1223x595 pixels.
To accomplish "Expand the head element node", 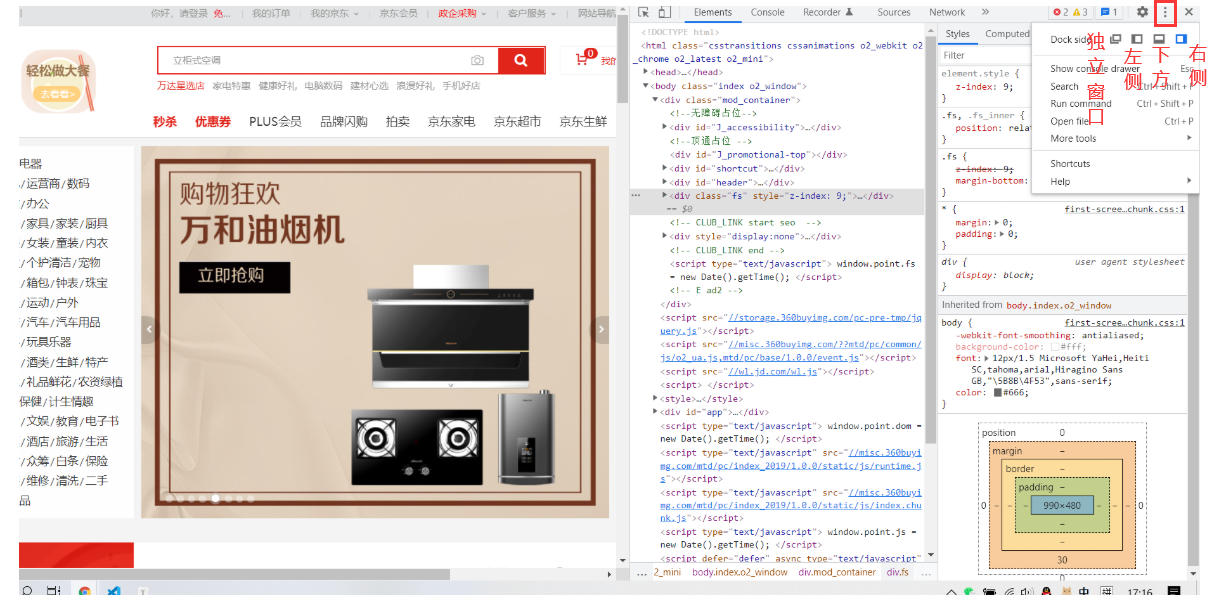I will click(x=647, y=72).
